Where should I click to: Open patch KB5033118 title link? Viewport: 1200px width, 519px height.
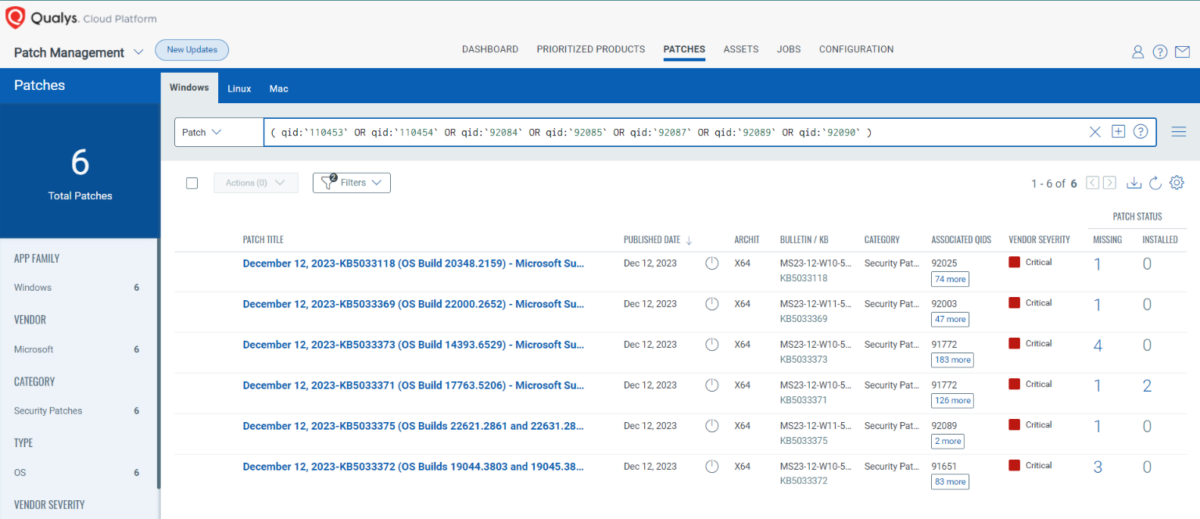click(x=413, y=263)
